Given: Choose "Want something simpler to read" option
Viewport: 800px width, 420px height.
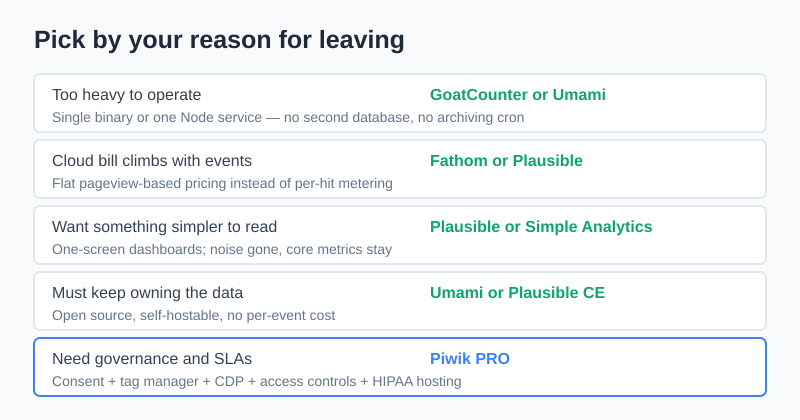Looking at the screenshot, I should coord(400,235).
